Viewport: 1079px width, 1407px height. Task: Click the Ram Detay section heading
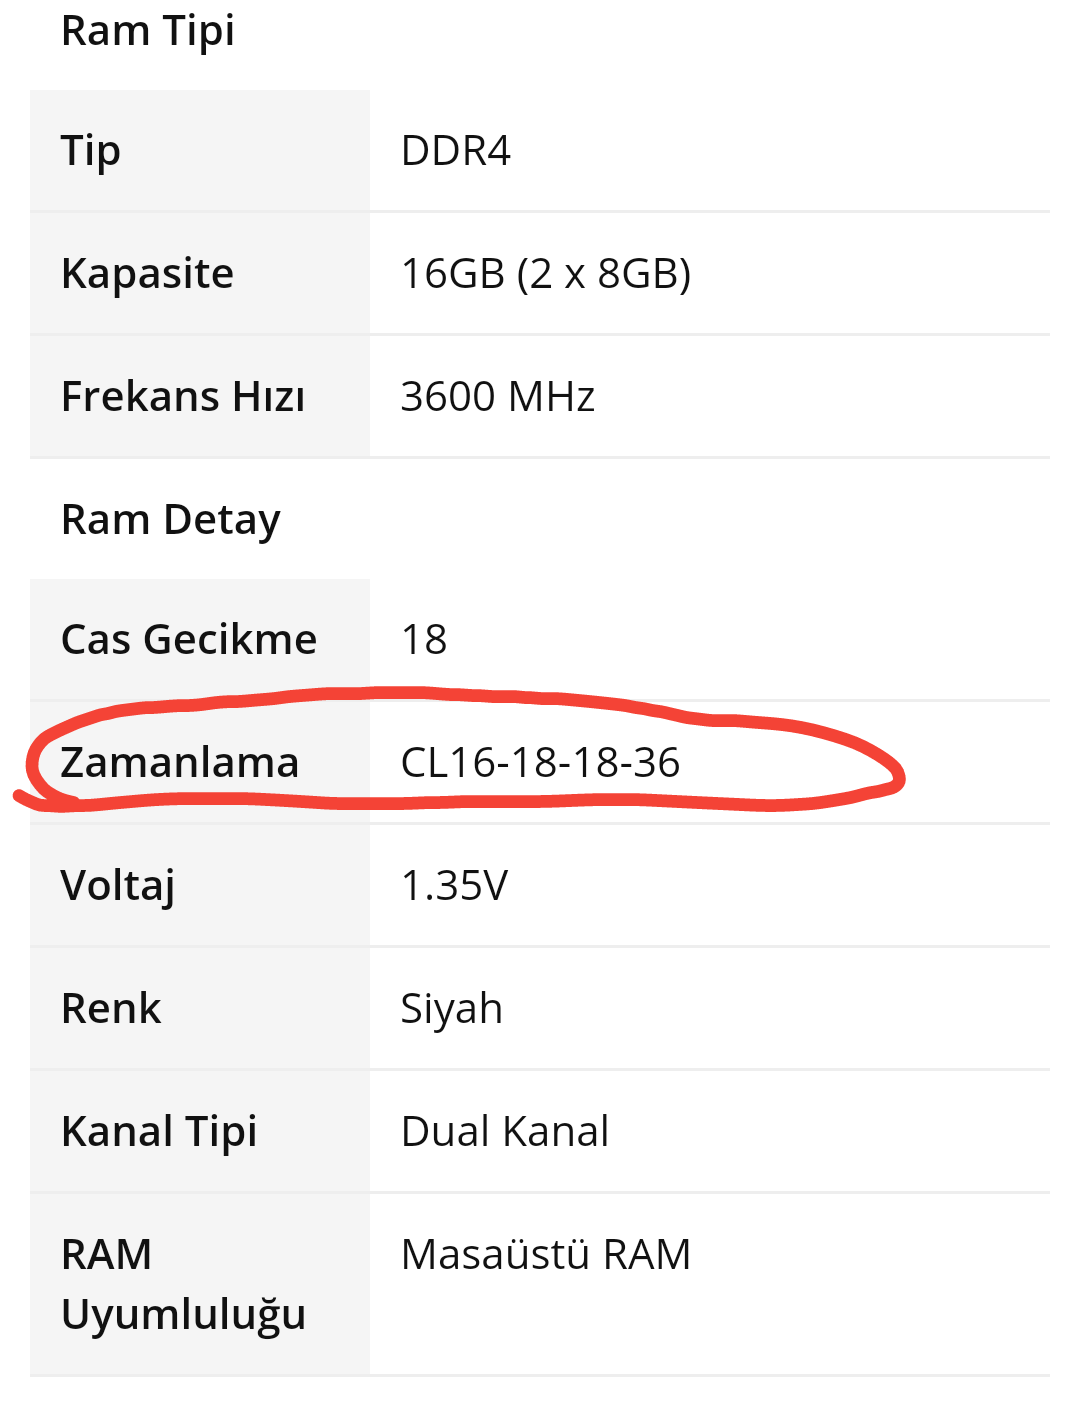[x=171, y=520]
